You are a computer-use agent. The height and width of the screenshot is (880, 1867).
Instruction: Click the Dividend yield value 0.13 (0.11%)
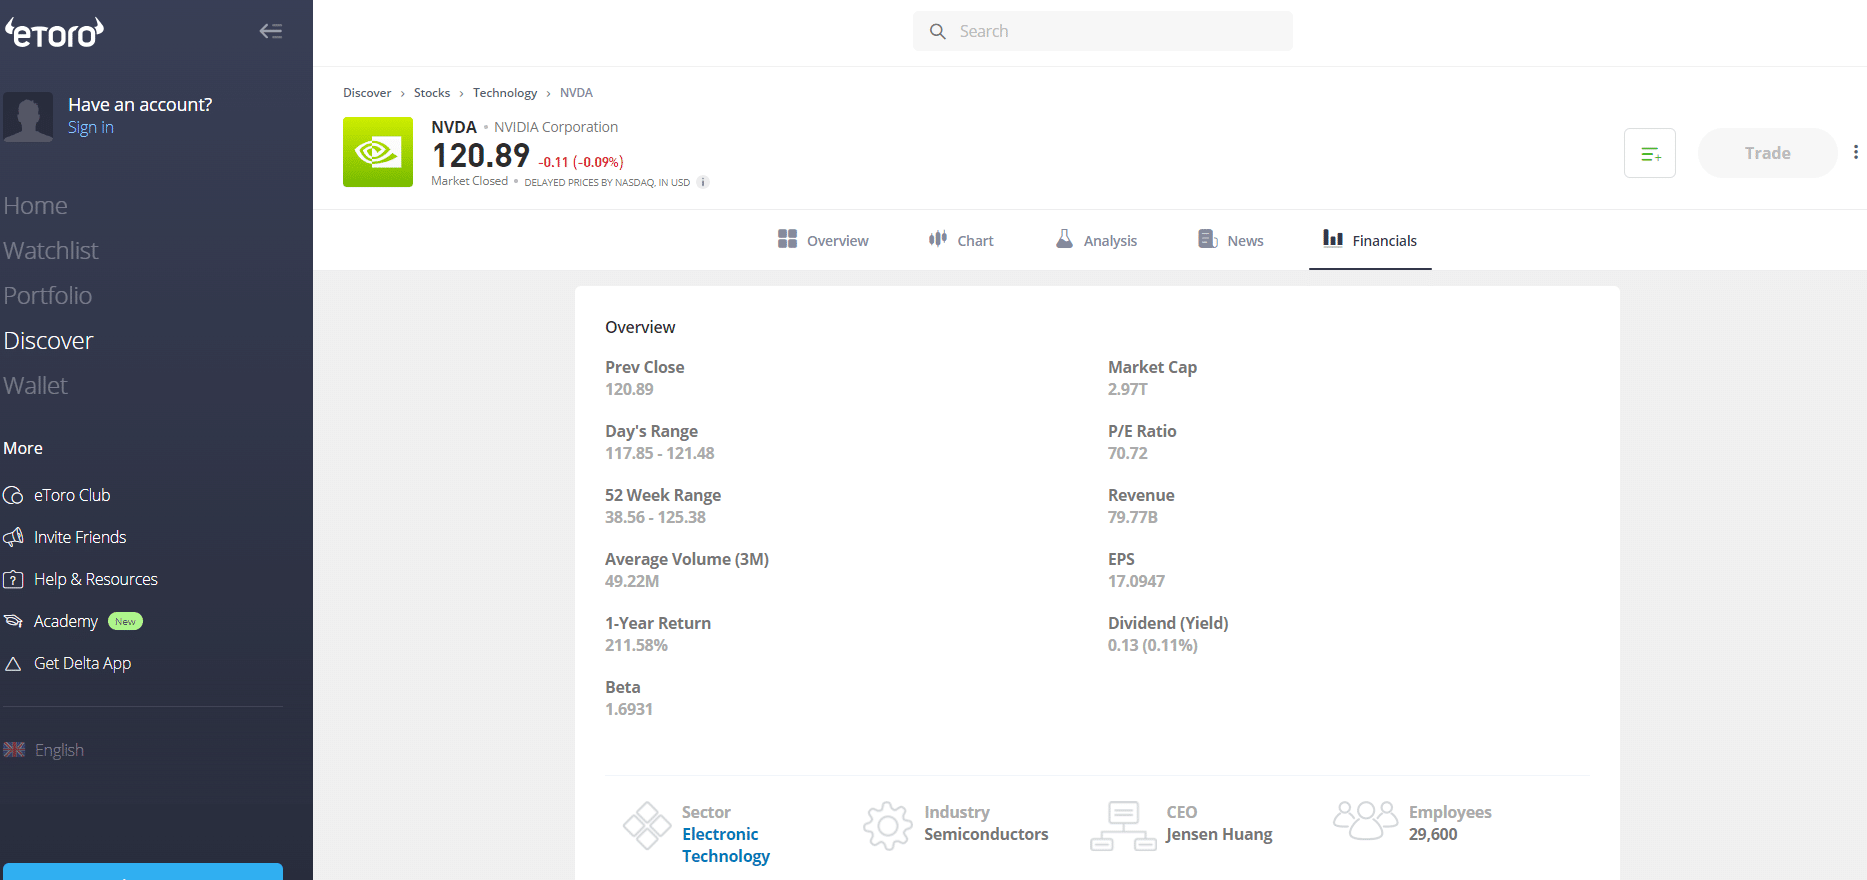(1152, 645)
